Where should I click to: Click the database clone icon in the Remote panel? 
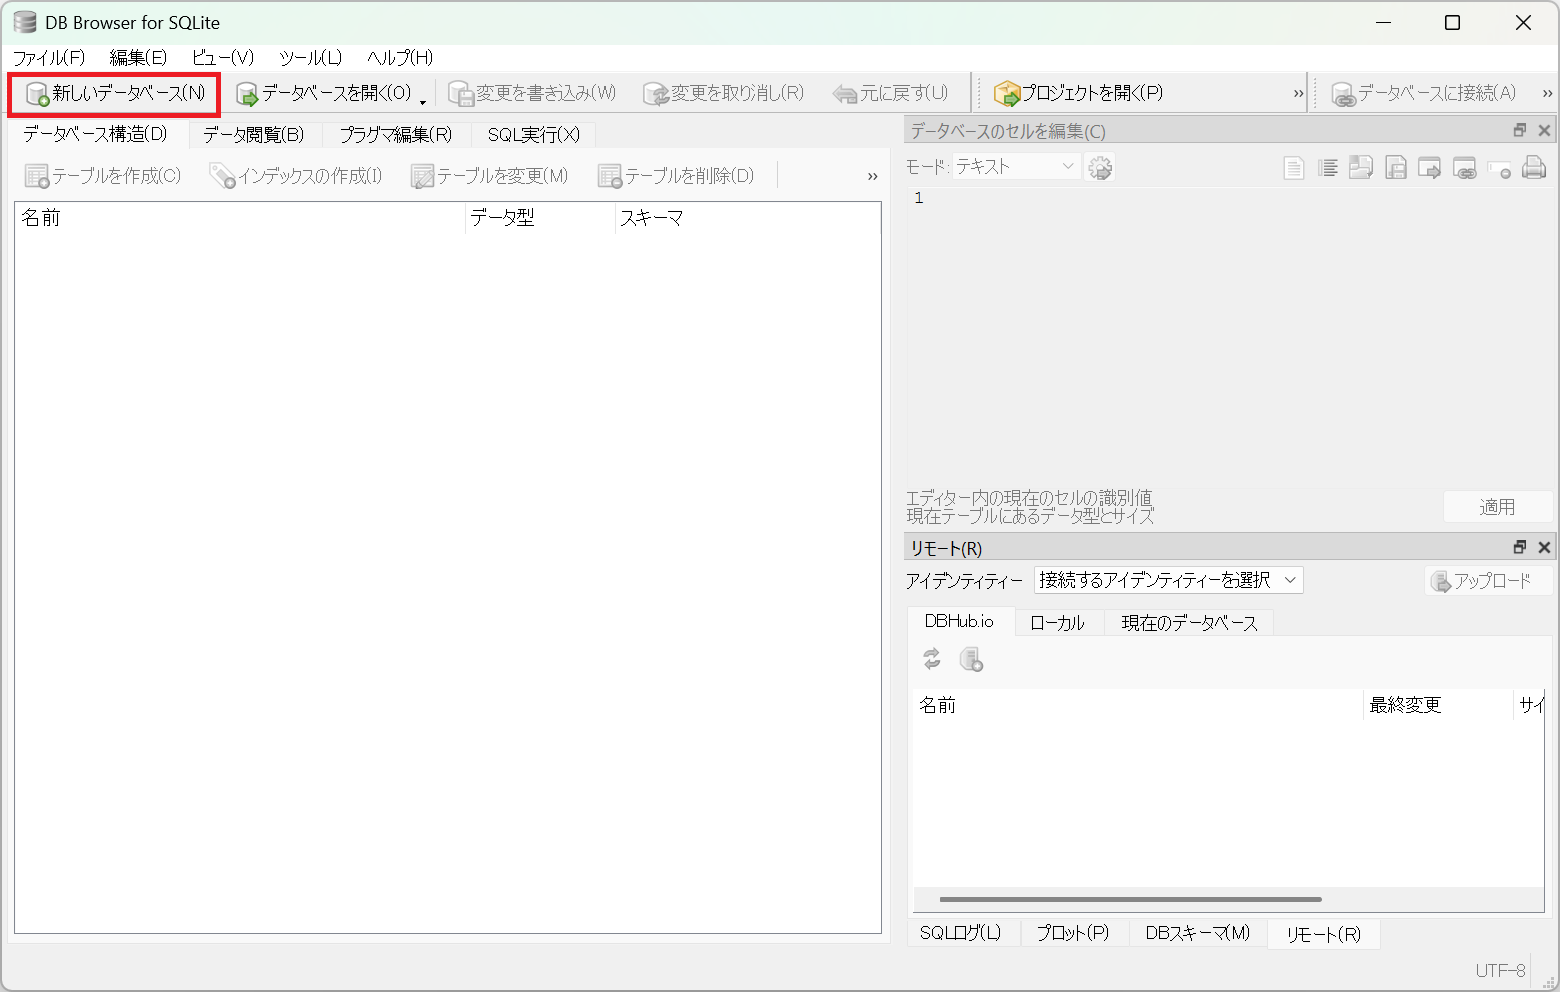click(x=971, y=659)
